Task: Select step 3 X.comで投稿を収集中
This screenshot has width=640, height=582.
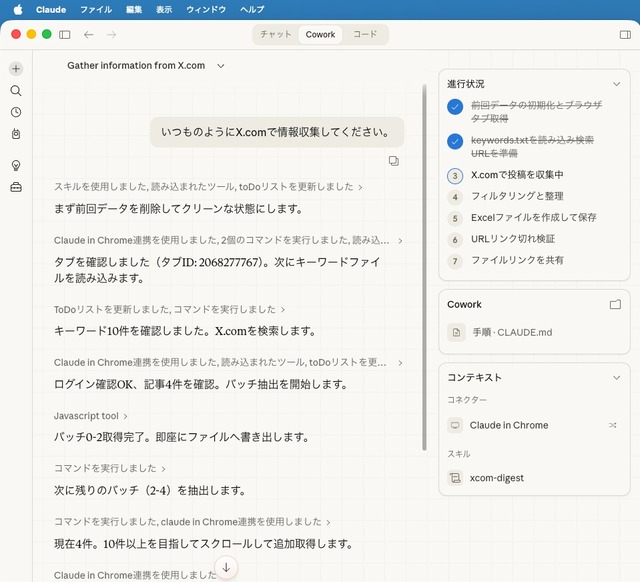Action: [x=517, y=175]
